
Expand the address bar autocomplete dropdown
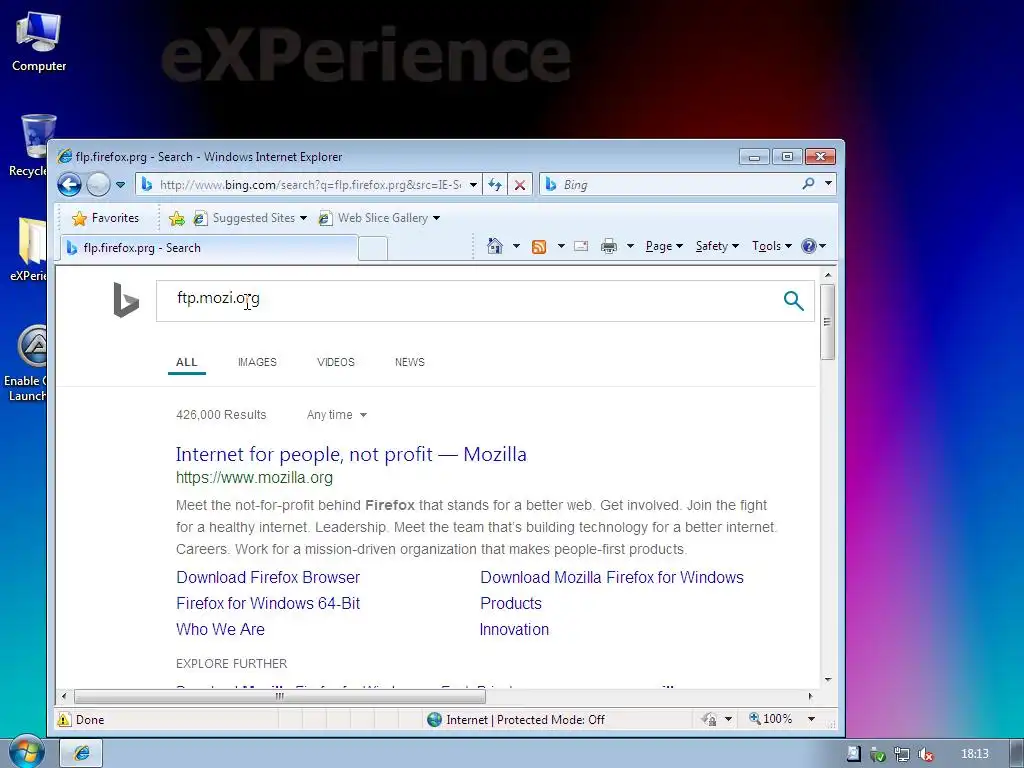point(473,185)
